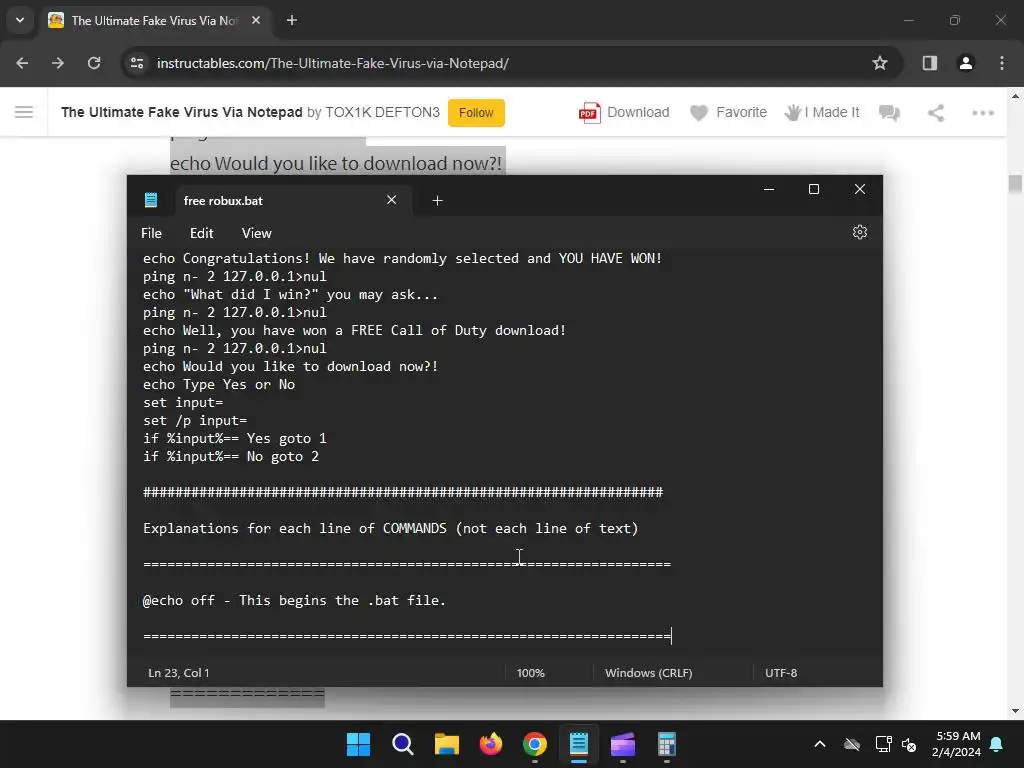View site information icon in address bar
The height and width of the screenshot is (768, 1024).
tap(137, 63)
